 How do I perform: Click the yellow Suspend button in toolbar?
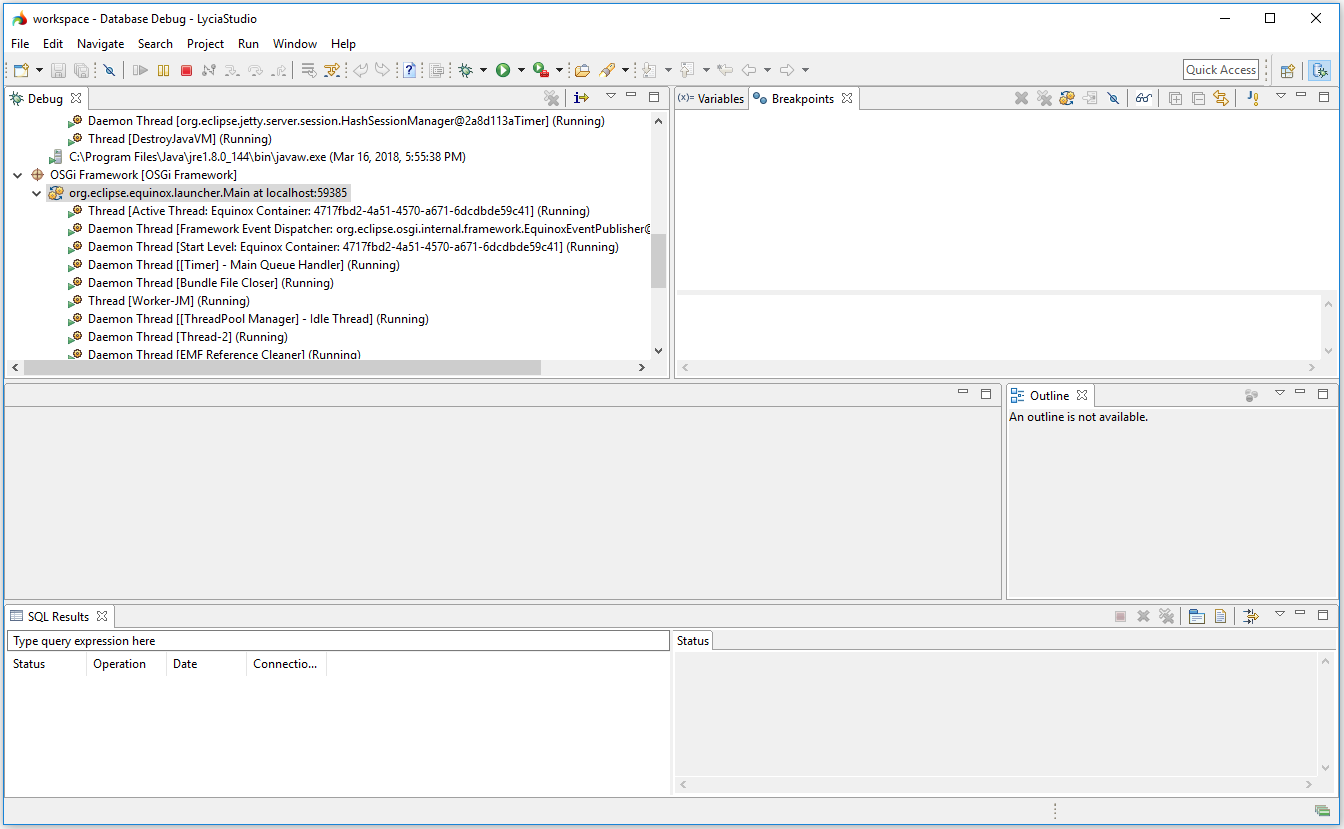(x=163, y=70)
